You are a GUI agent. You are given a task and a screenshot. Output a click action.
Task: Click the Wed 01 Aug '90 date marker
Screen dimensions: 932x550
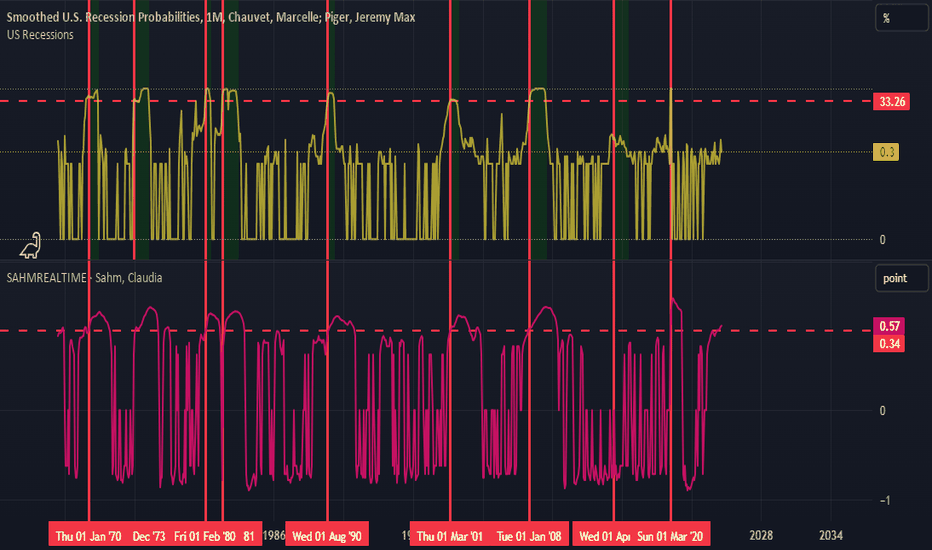(x=327, y=536)
